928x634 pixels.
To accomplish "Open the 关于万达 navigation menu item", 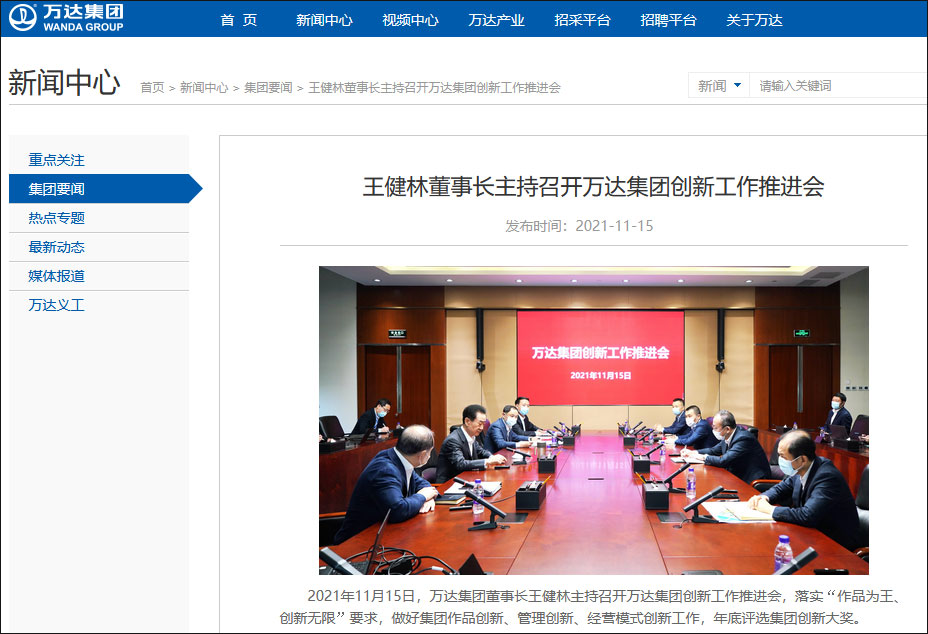I will [754, 20].
